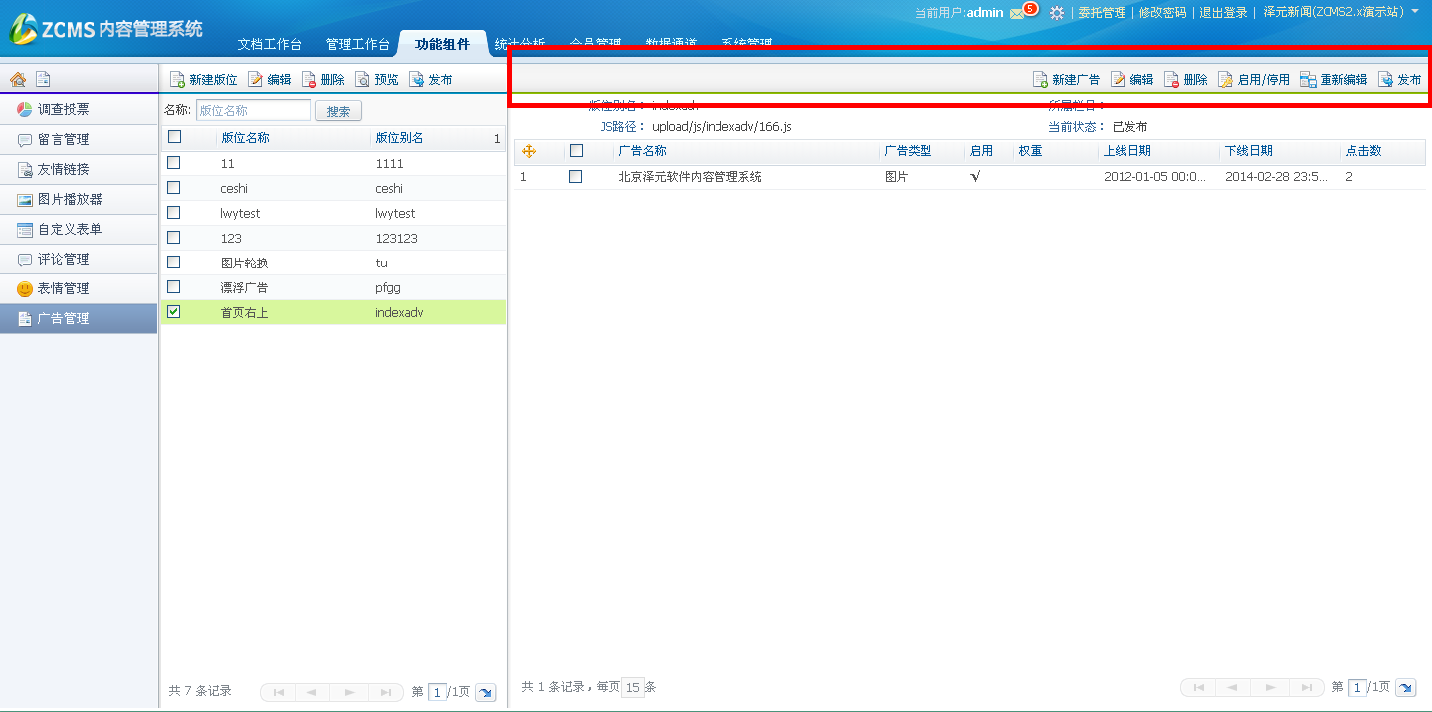Click the 版位名称 name search input field
Screen dimensions: 1432x712
point(252,111)
